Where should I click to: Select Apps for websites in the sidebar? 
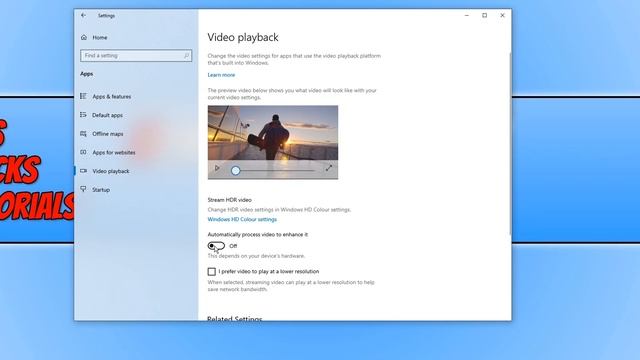[x=114, y=153]
